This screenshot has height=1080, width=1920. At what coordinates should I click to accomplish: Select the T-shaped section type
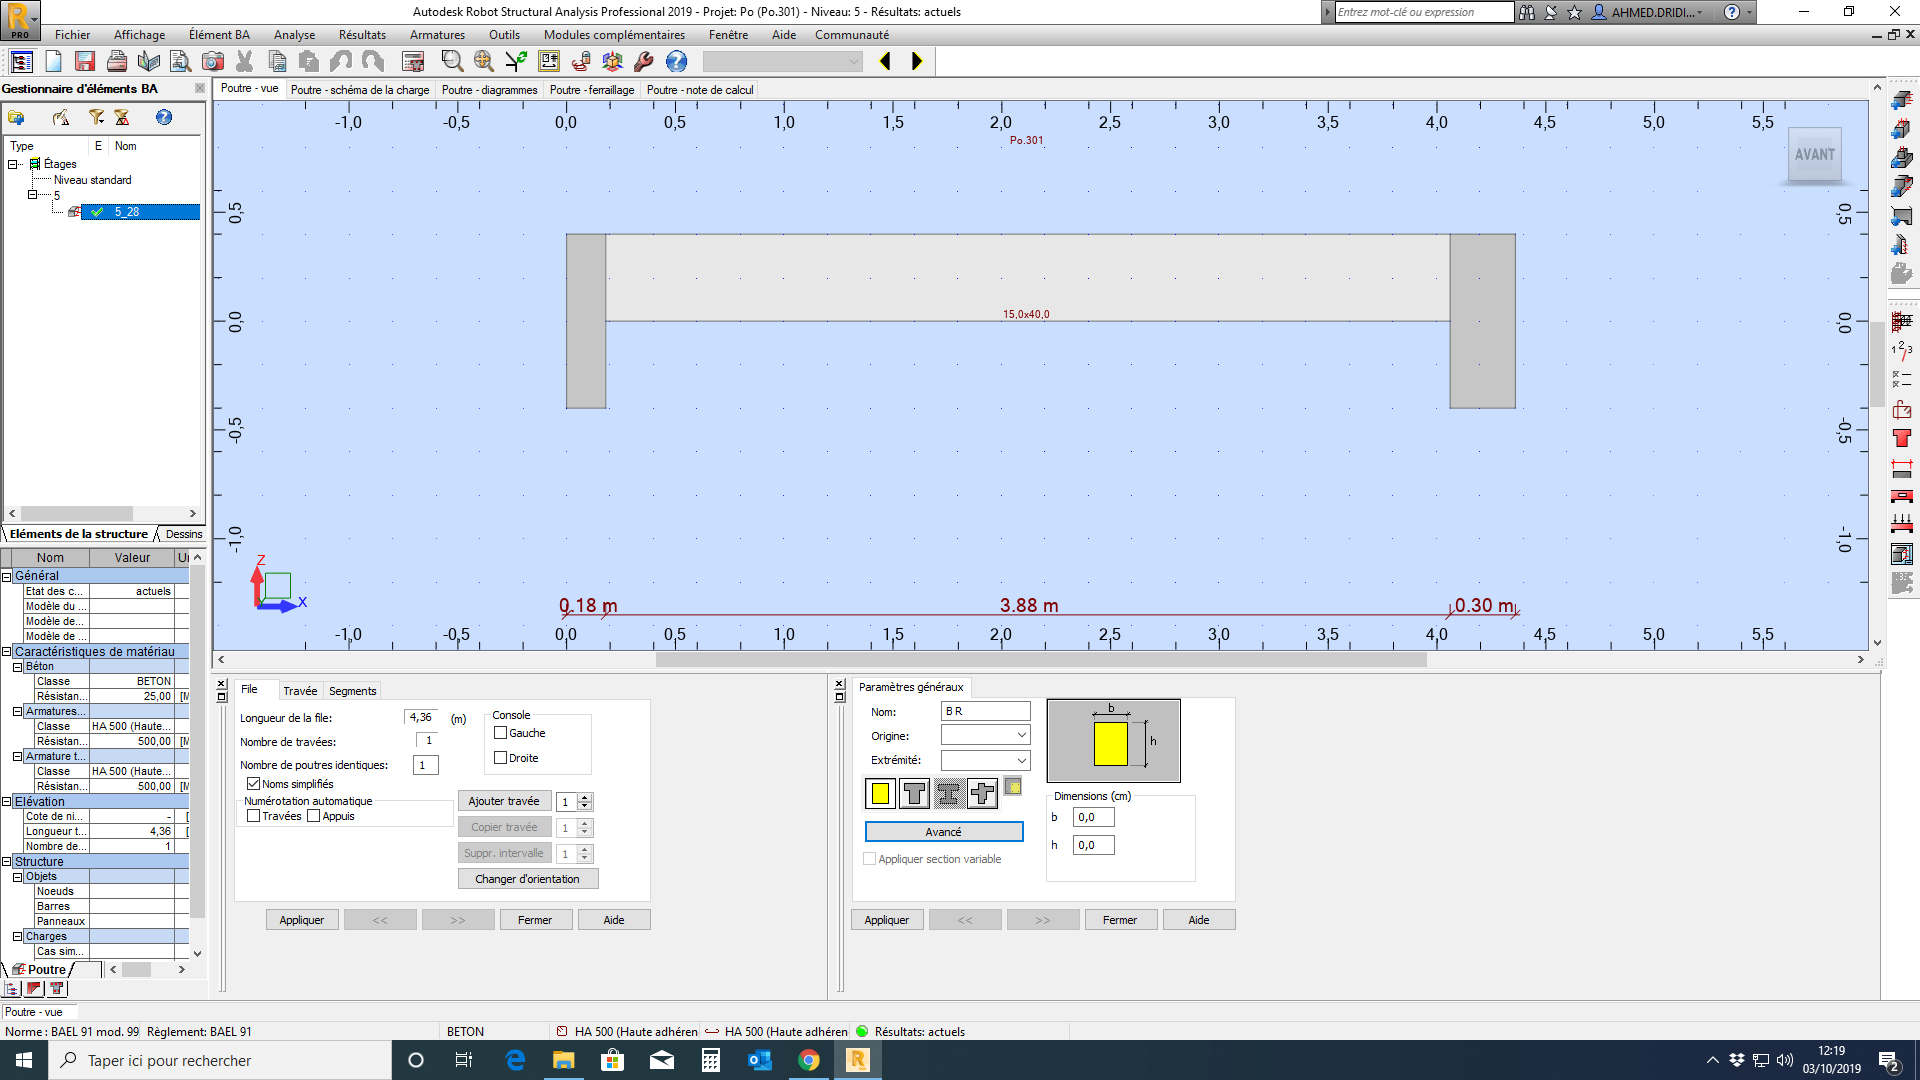pyautogui.click(x=914, y=794)
